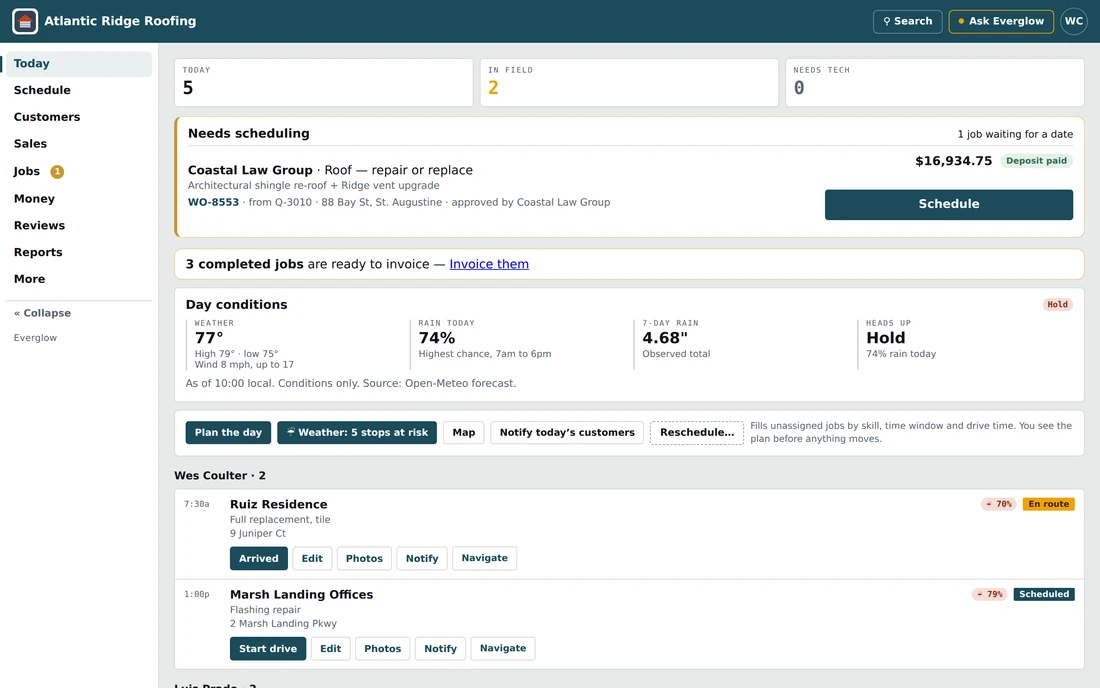This screenshot has width=1100, height=688.
Task: Open Jobs section with badge
Action: [x=79, y=171]
